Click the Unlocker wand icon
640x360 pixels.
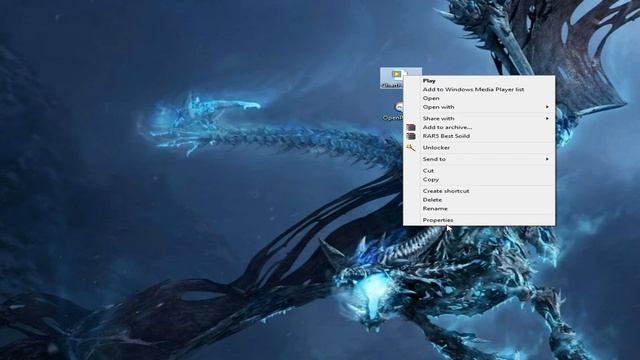point(411,147)
